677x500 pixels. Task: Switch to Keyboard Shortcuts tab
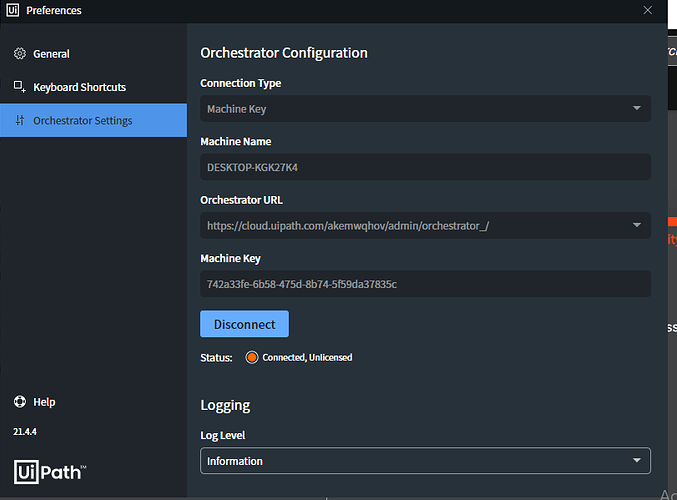pos(80,87)
